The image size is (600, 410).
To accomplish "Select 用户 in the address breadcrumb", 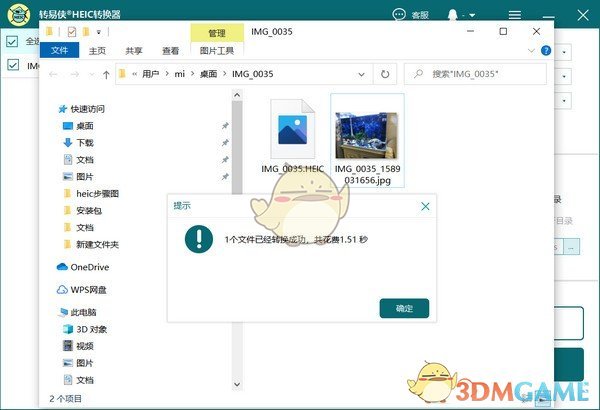I will (x=150, y=74).
